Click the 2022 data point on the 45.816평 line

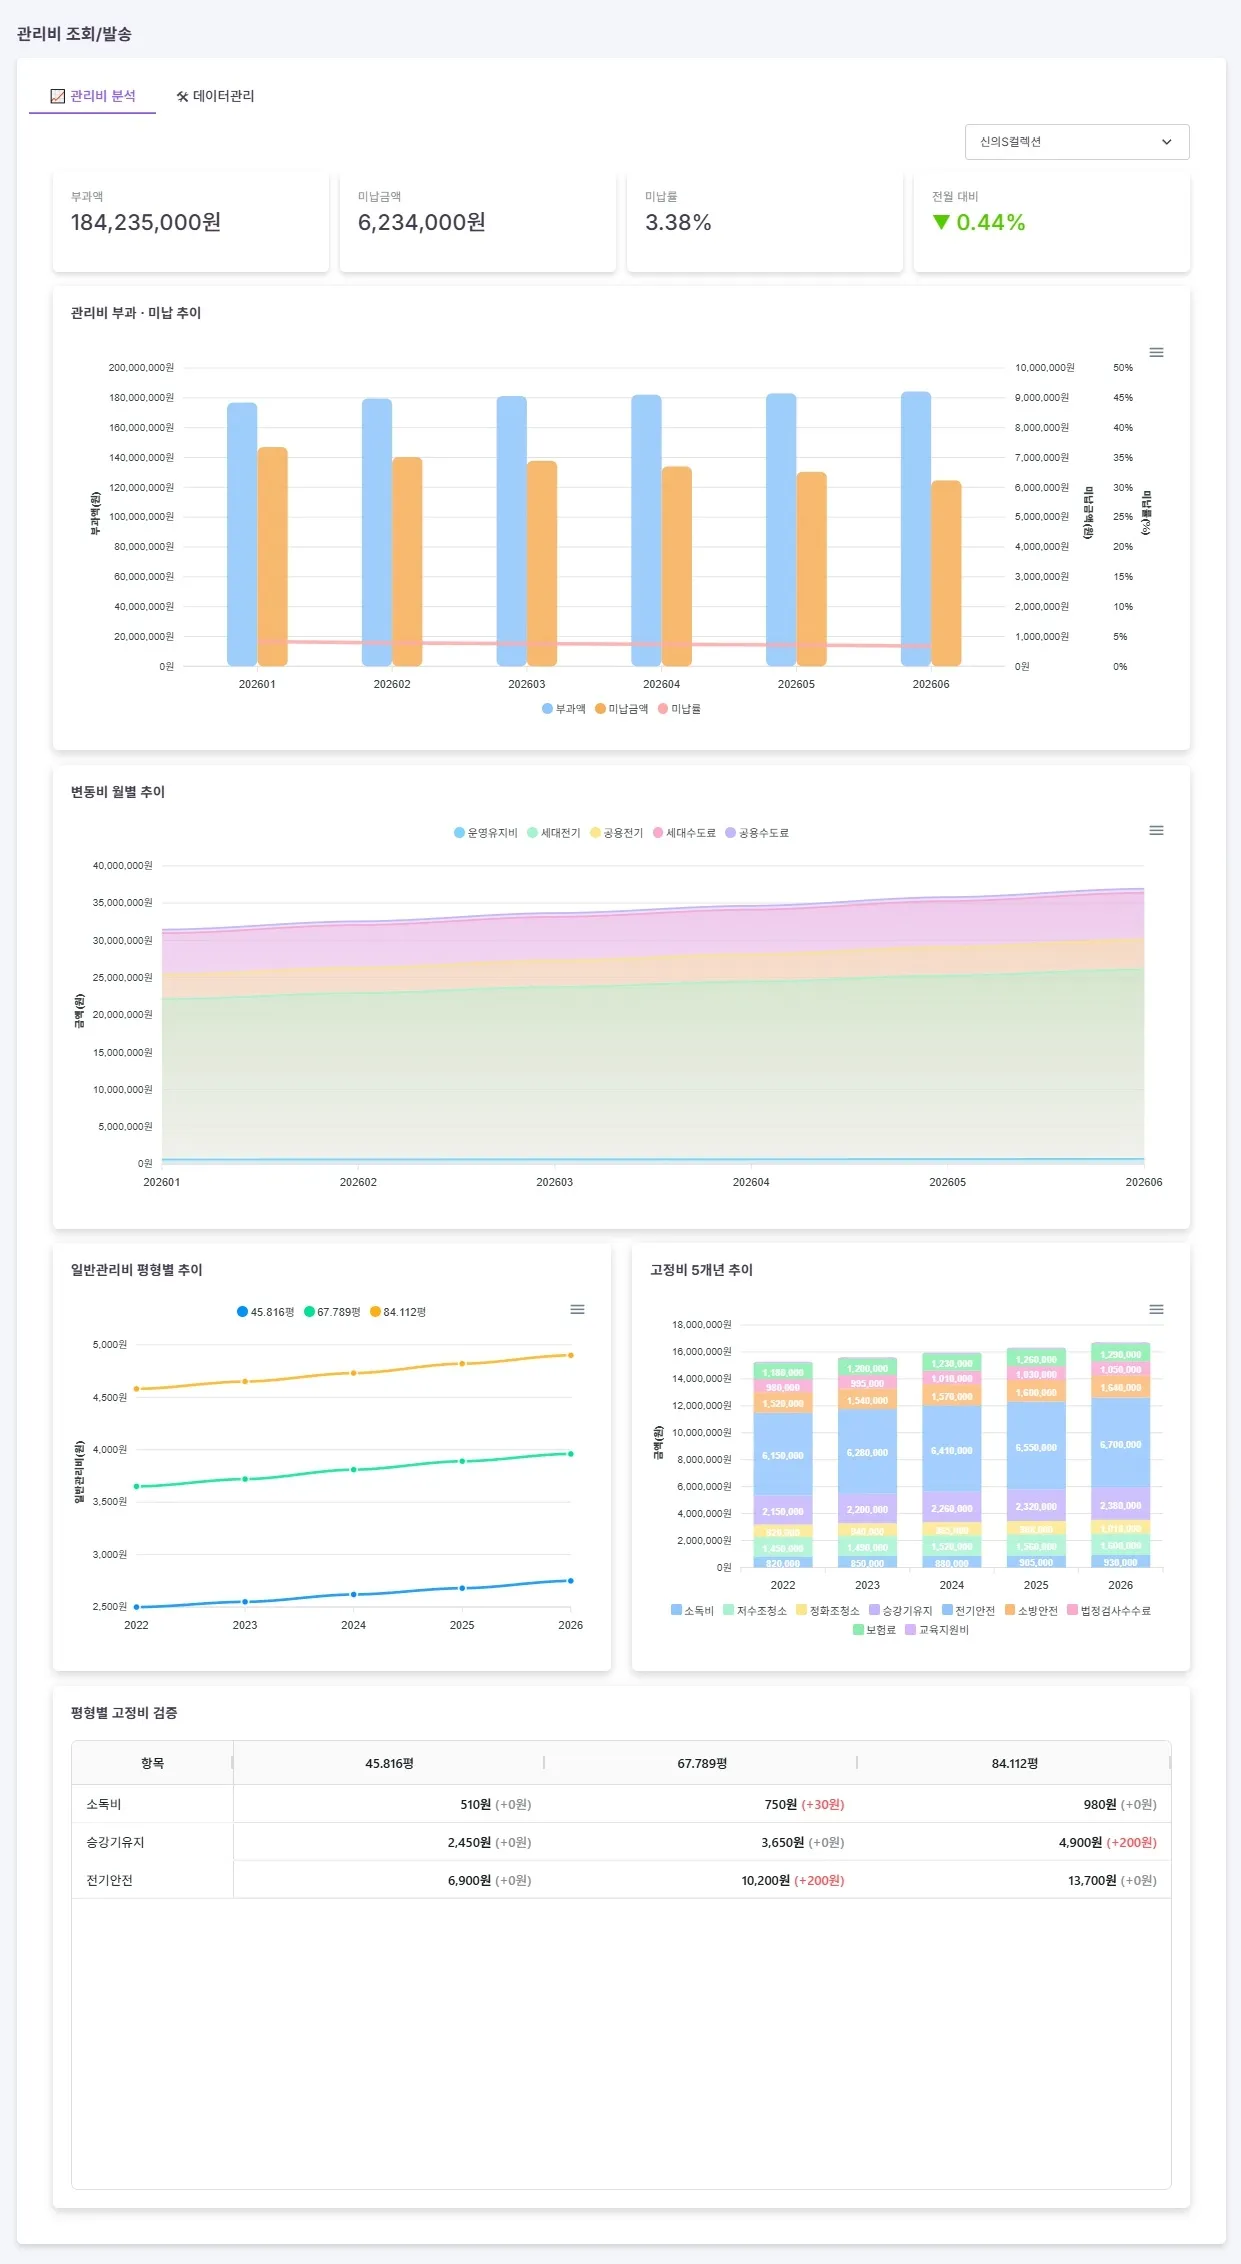coord(137,1607)
